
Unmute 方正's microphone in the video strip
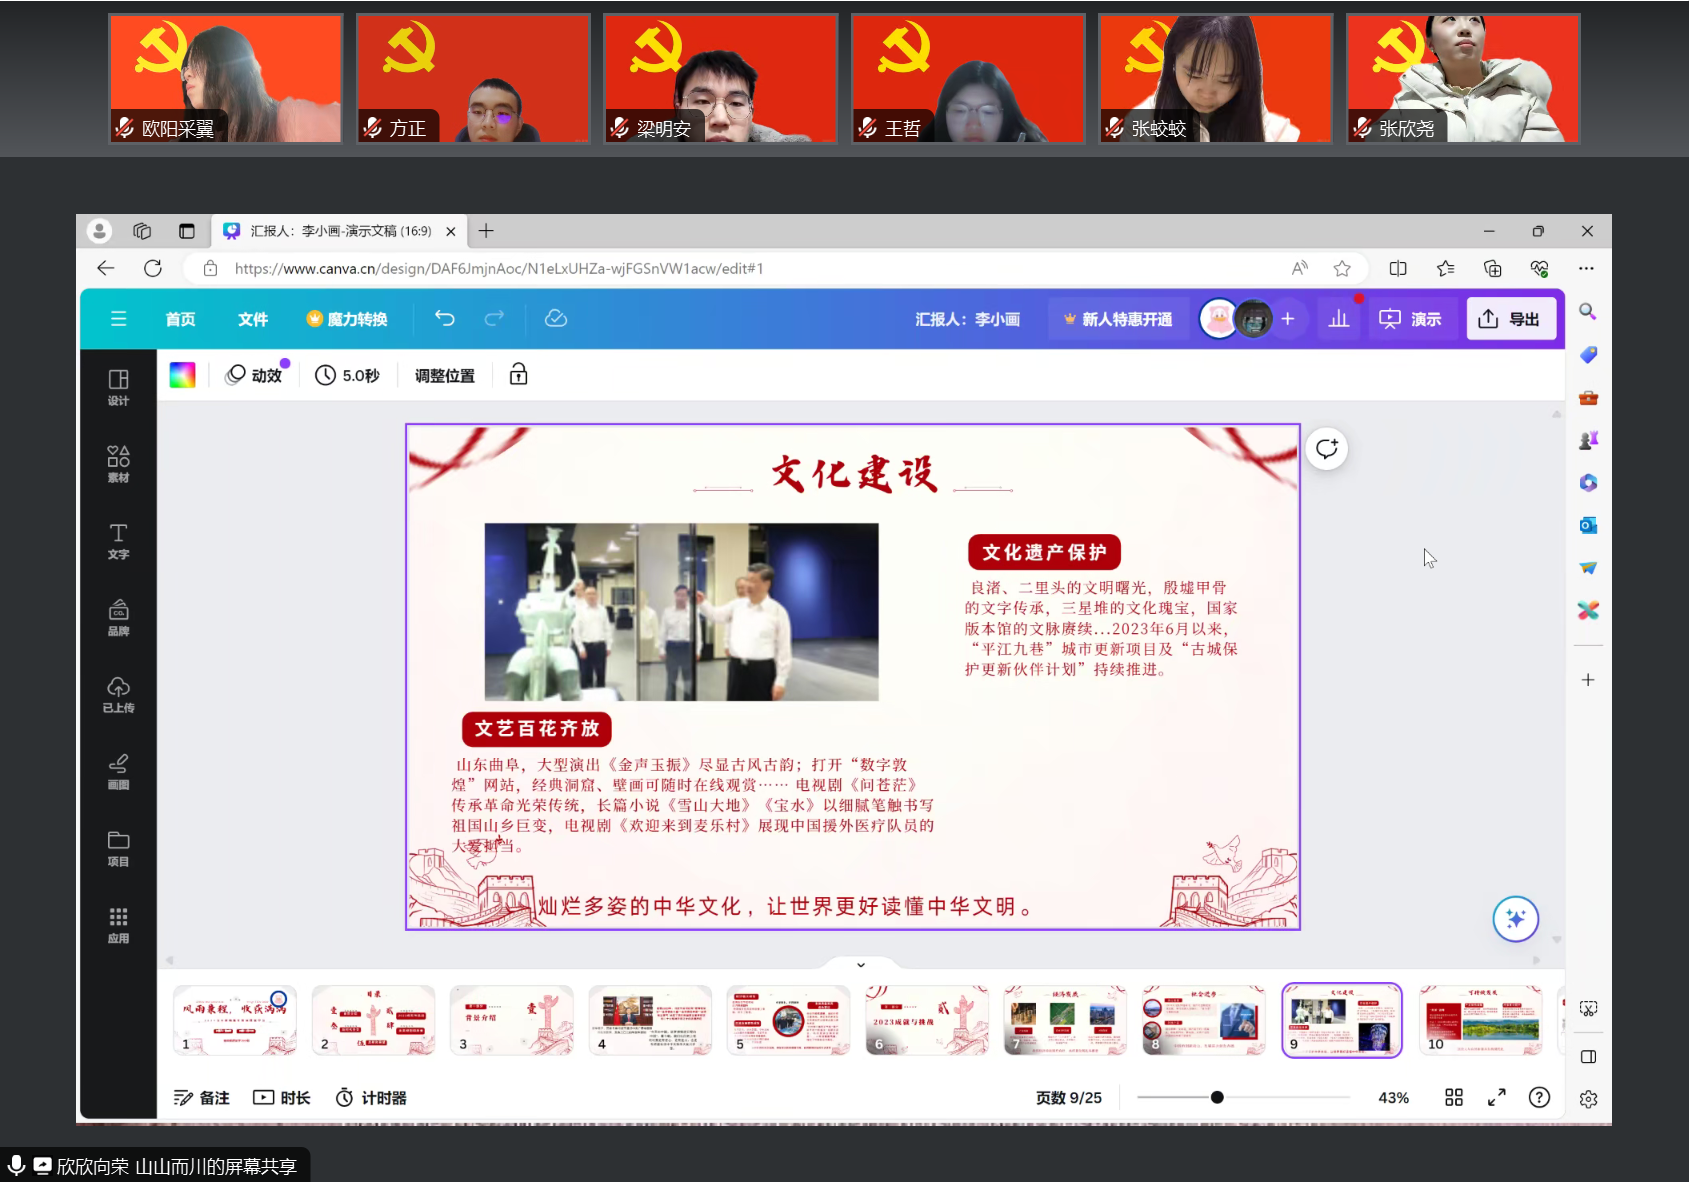click(x=370, y=128)
